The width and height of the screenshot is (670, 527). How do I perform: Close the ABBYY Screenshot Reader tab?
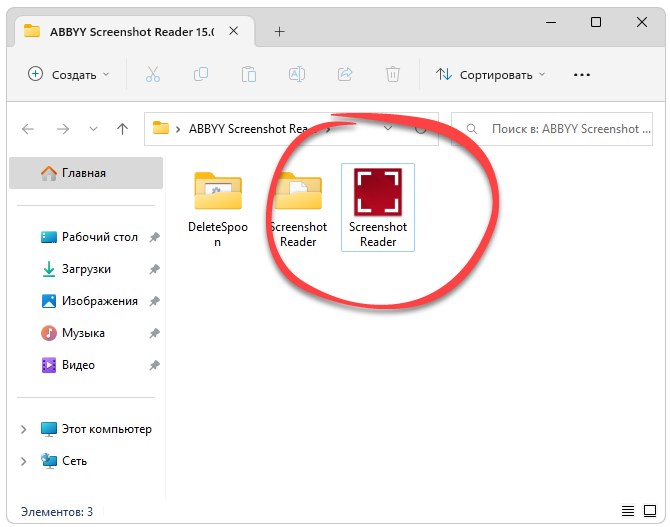[x=233, y=31]
